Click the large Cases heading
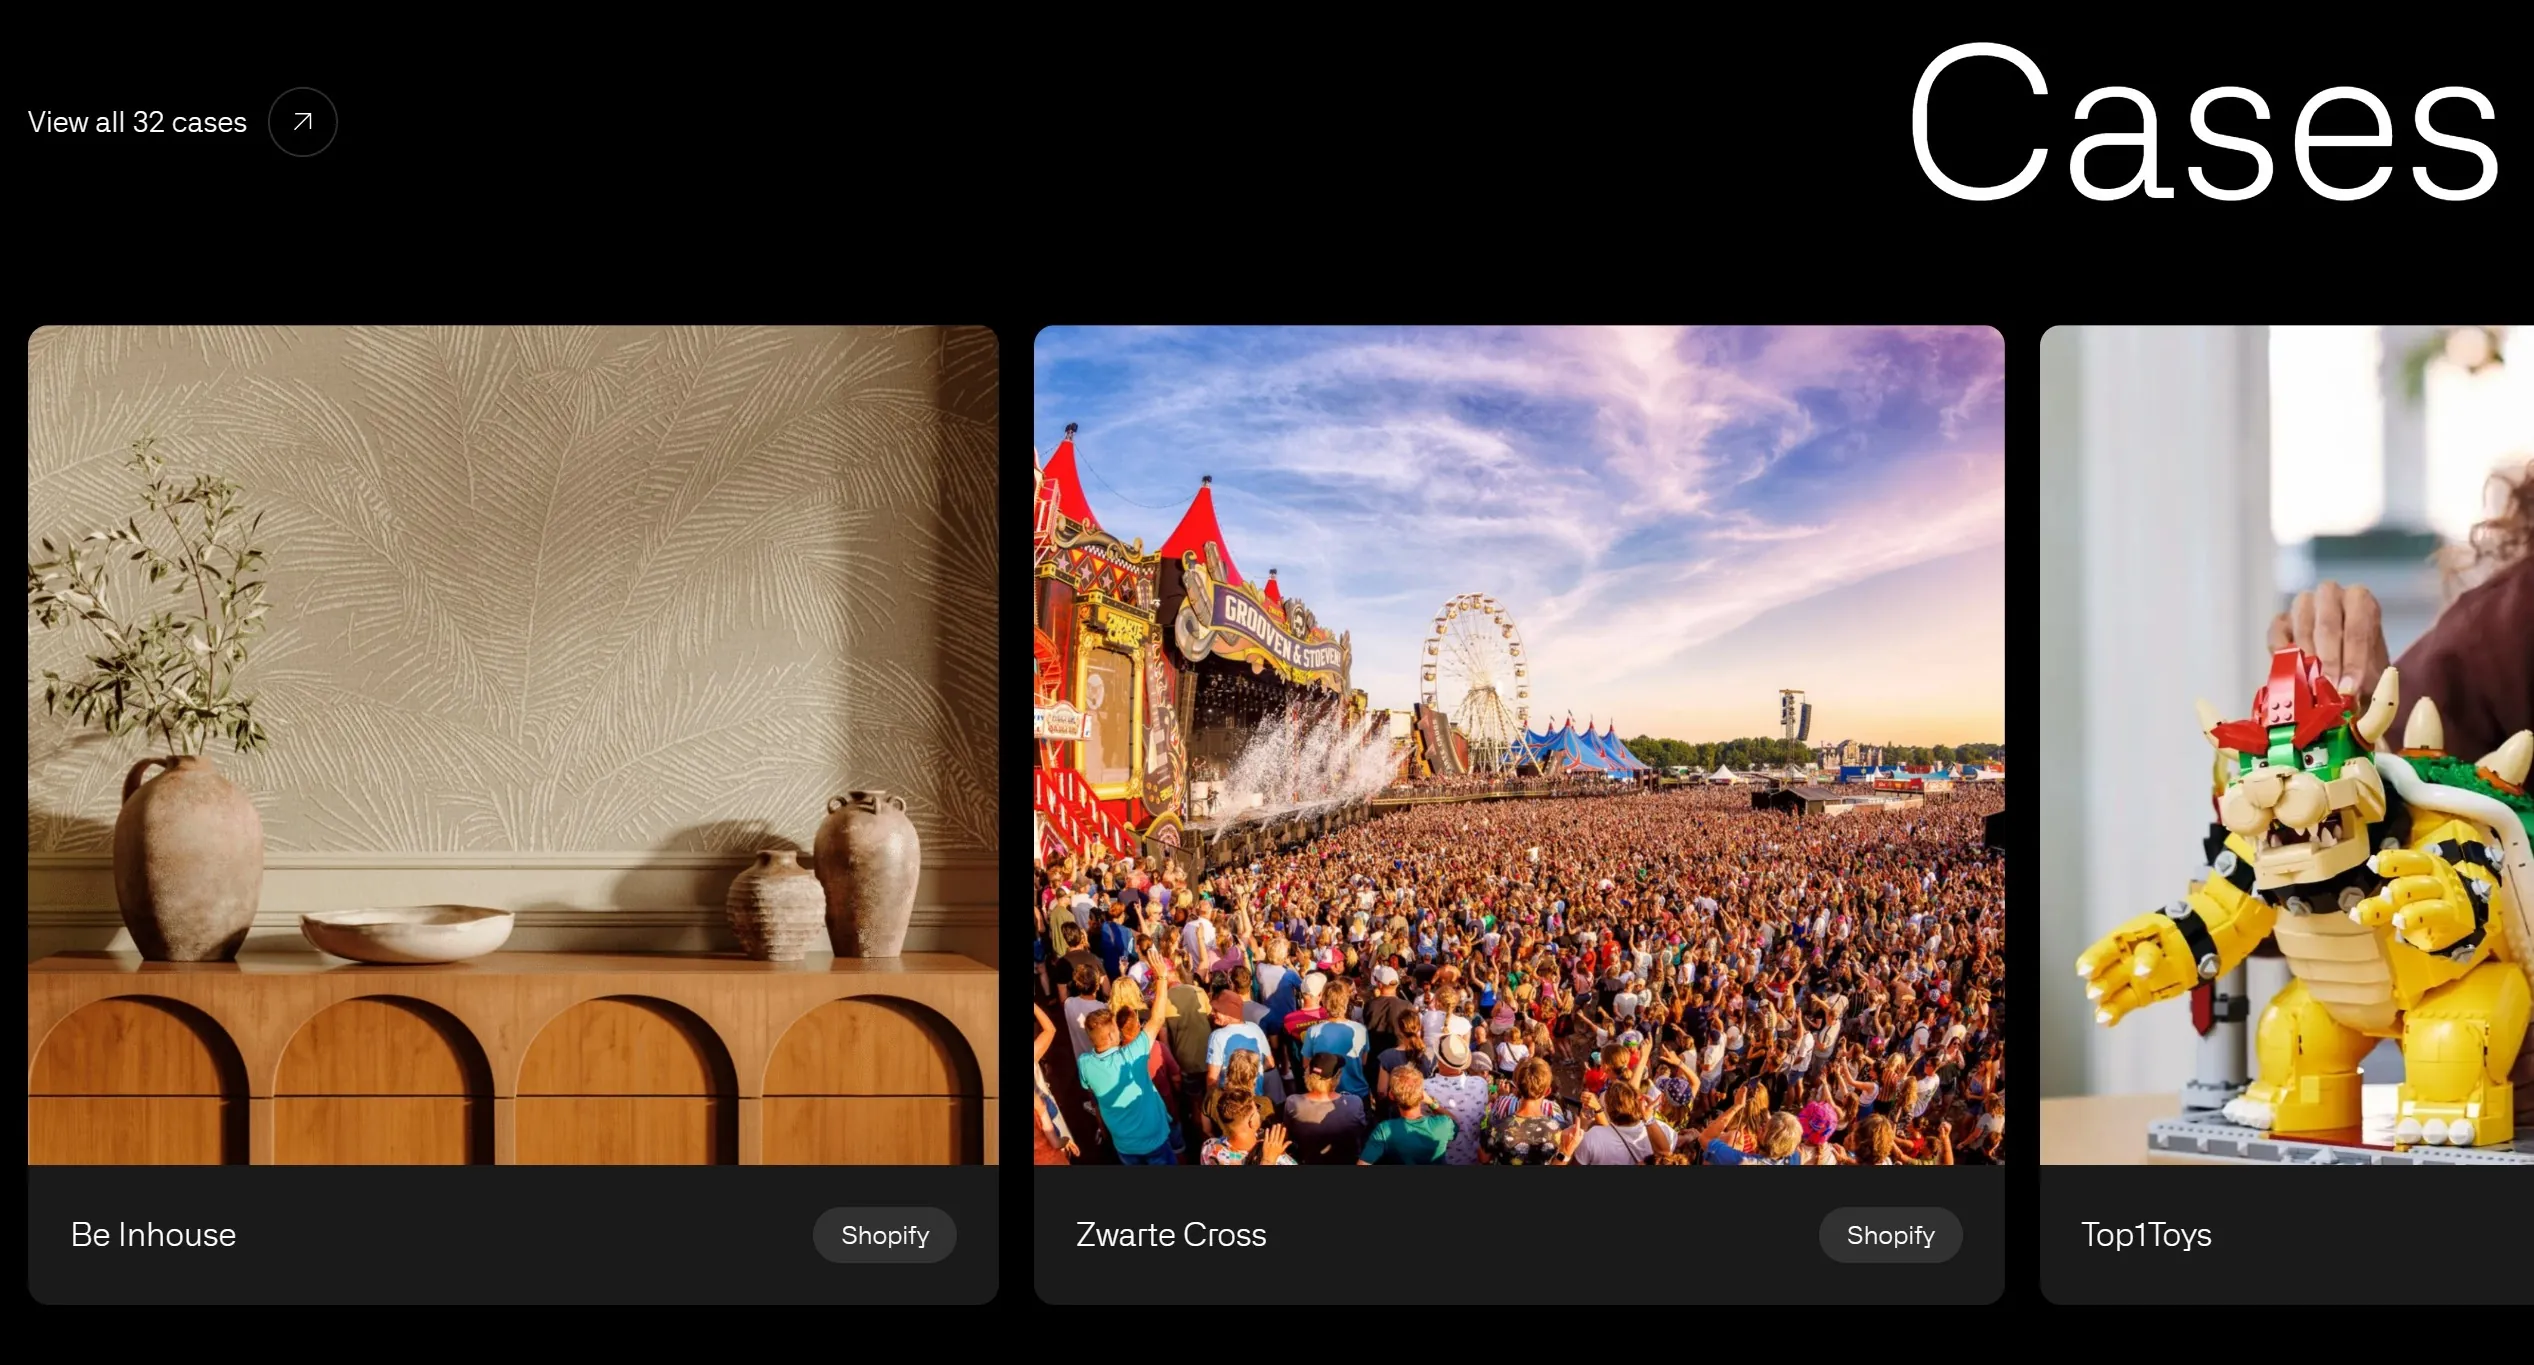Image resolution: width=2534 pixels, height=1365 pixels. [x=2205, y=122]
